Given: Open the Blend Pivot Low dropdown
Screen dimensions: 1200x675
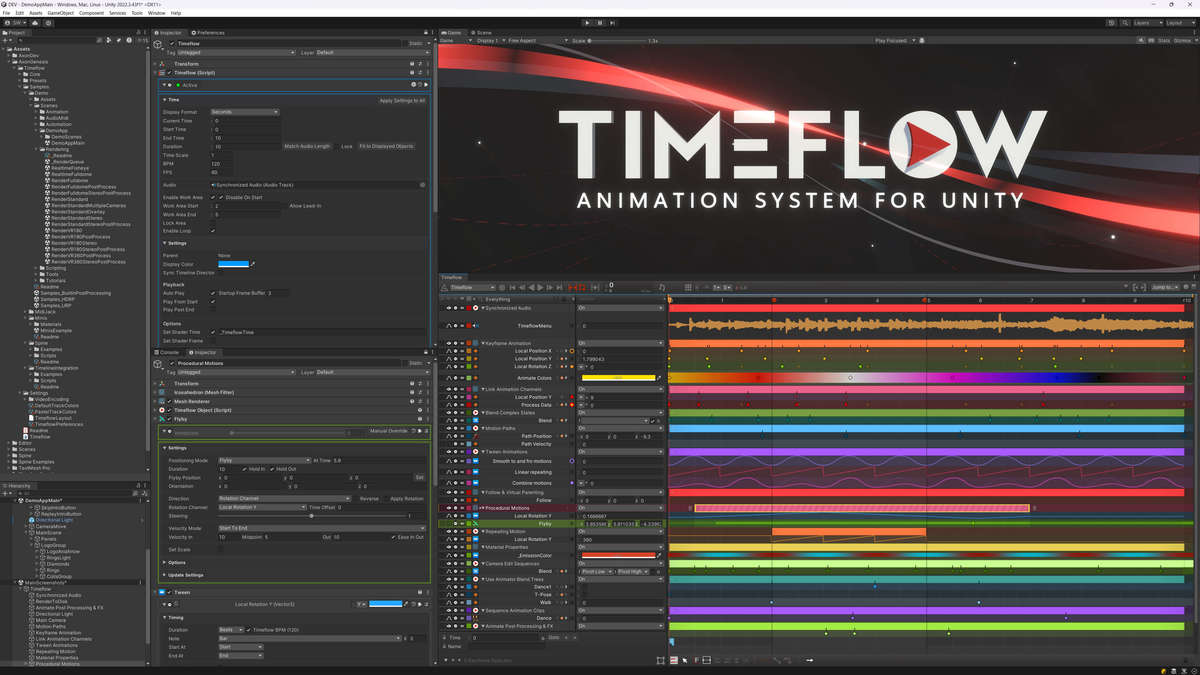Looking at the screenshot, I should (597, 571).
